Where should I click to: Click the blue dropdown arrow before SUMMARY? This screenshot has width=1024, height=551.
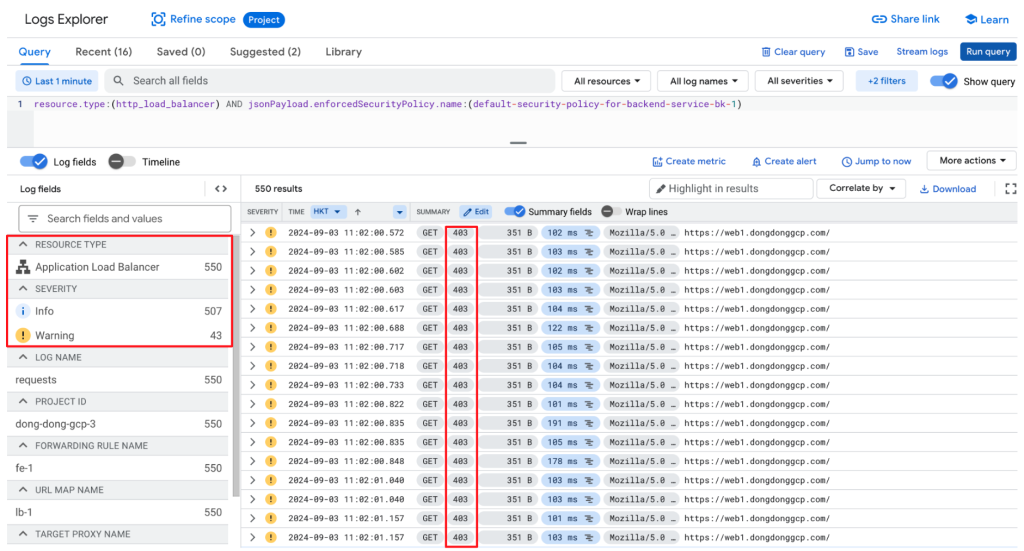[399, 212]
